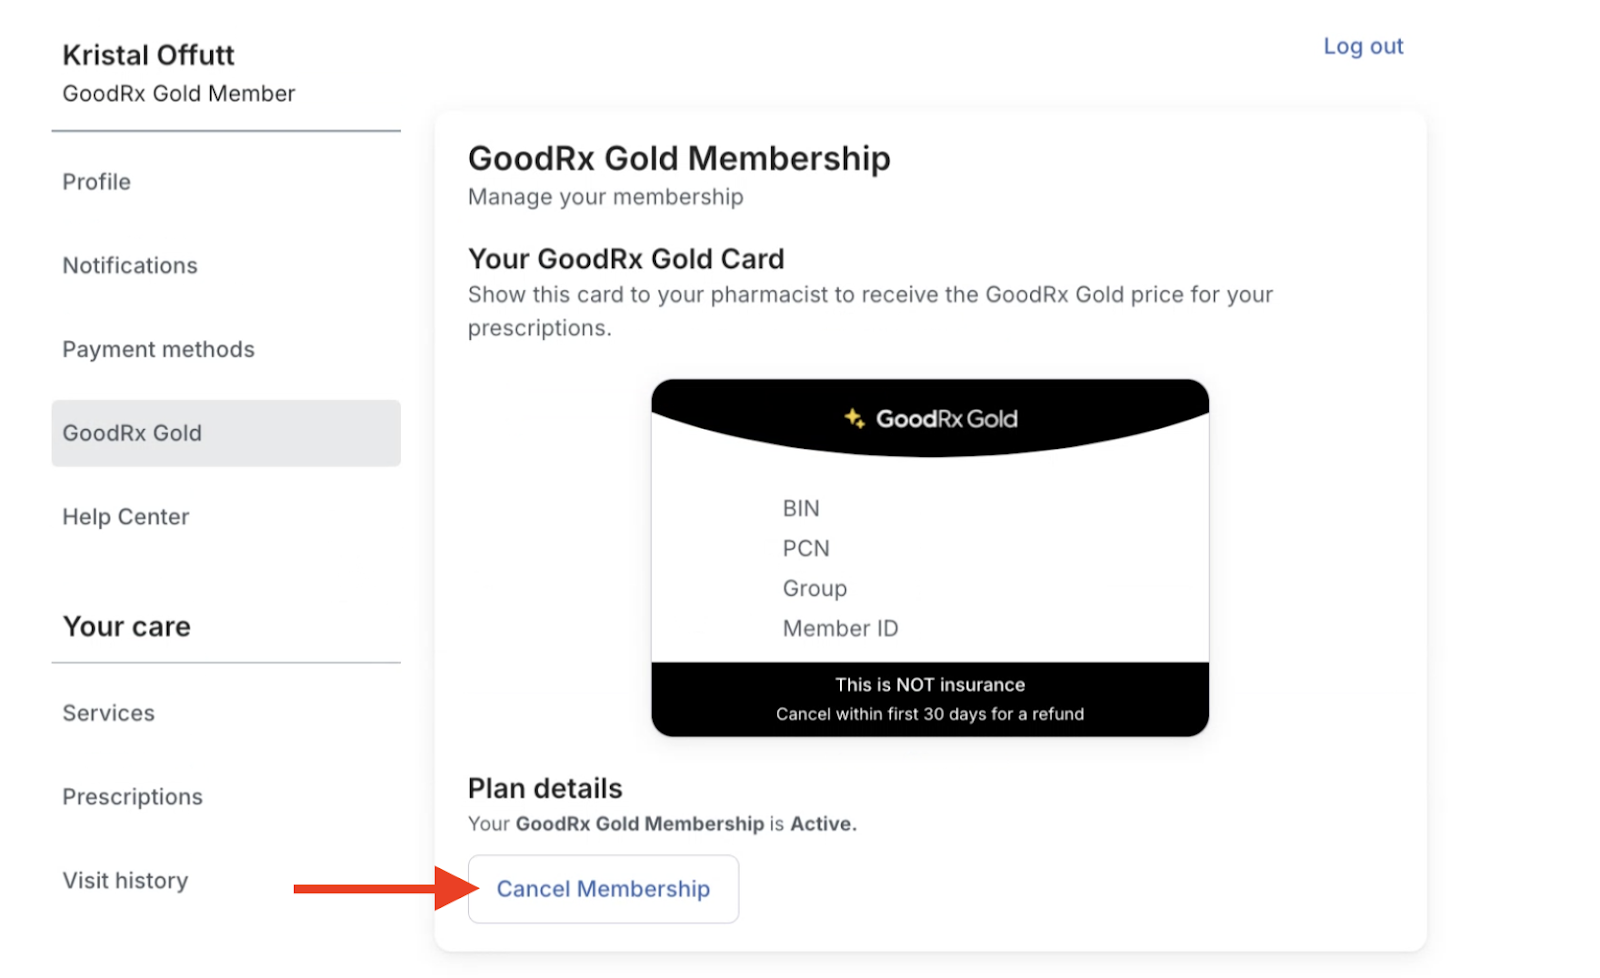Open the Services page
Screen dimensions: 1600x978
[108, 712]
